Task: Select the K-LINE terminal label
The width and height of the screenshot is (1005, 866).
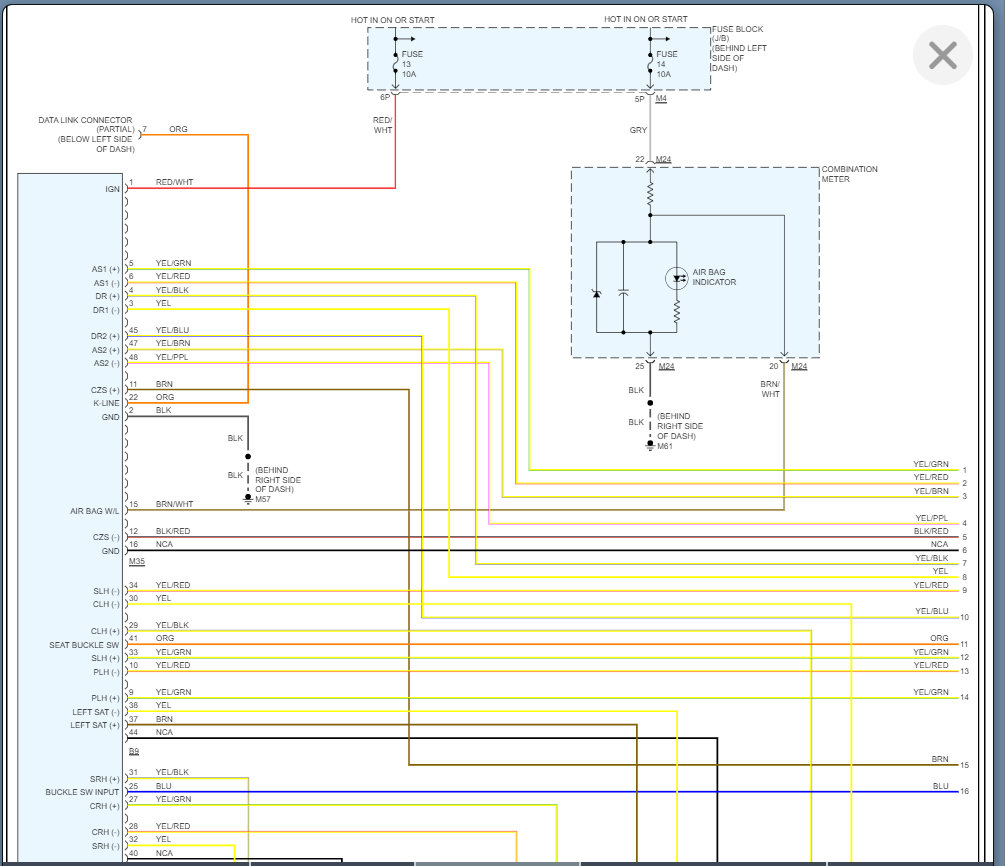Action: coord(106,403)
